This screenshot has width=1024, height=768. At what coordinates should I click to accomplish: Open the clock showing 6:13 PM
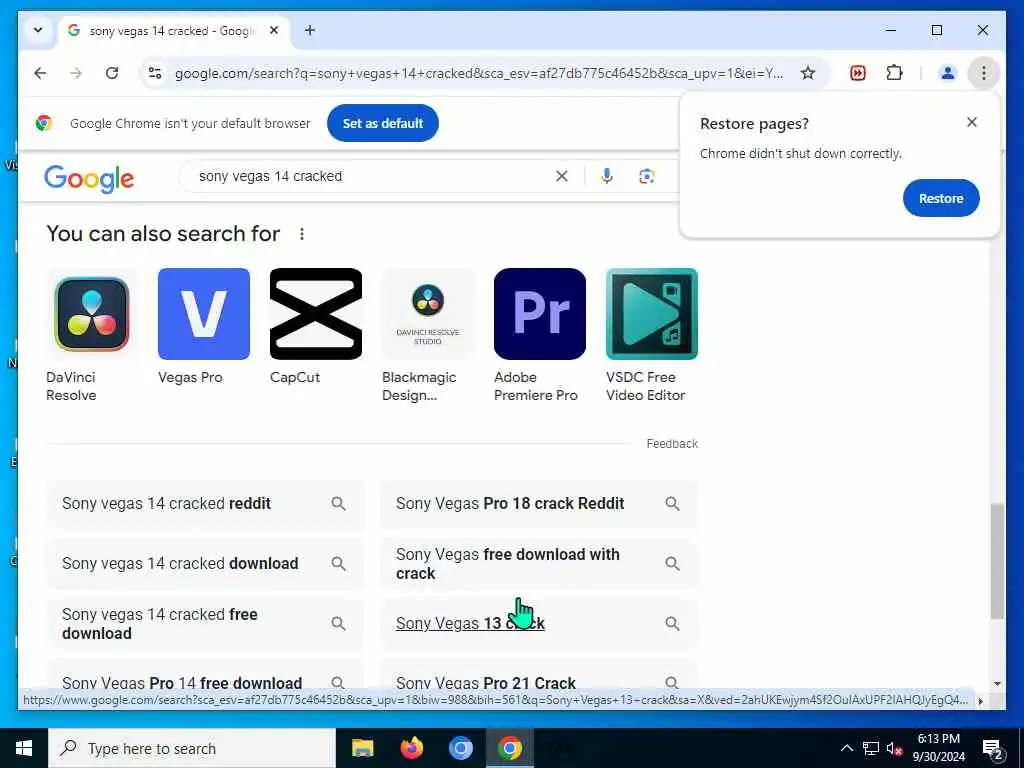click(x=938, y=748)
